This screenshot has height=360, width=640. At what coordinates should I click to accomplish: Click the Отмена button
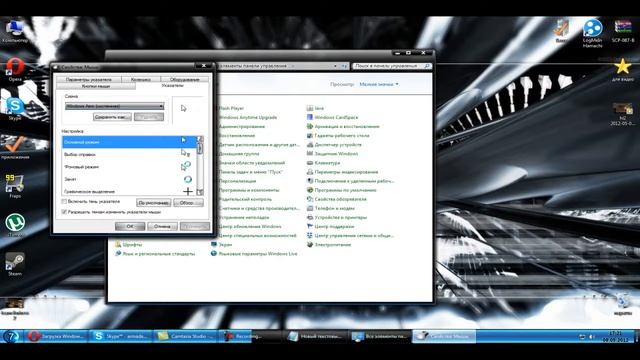(162, 226)
